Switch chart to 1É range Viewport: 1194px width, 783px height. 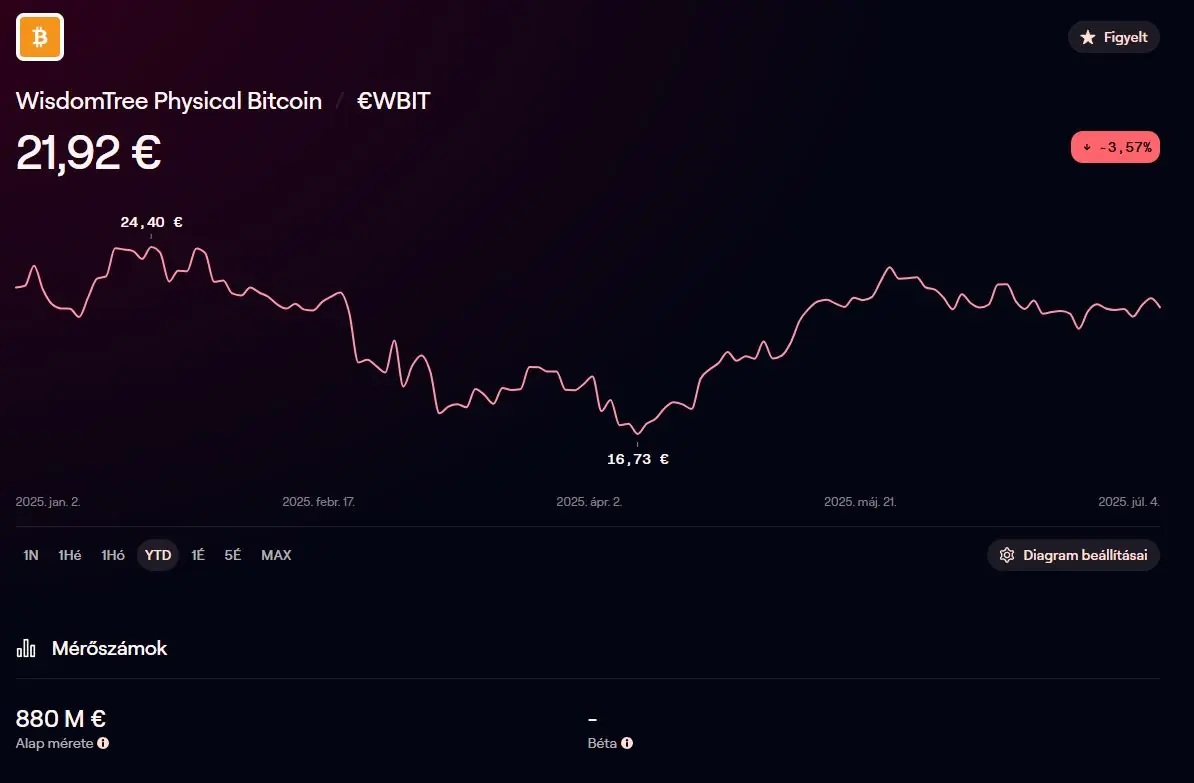pyautogui.click(x=198, y=555)
